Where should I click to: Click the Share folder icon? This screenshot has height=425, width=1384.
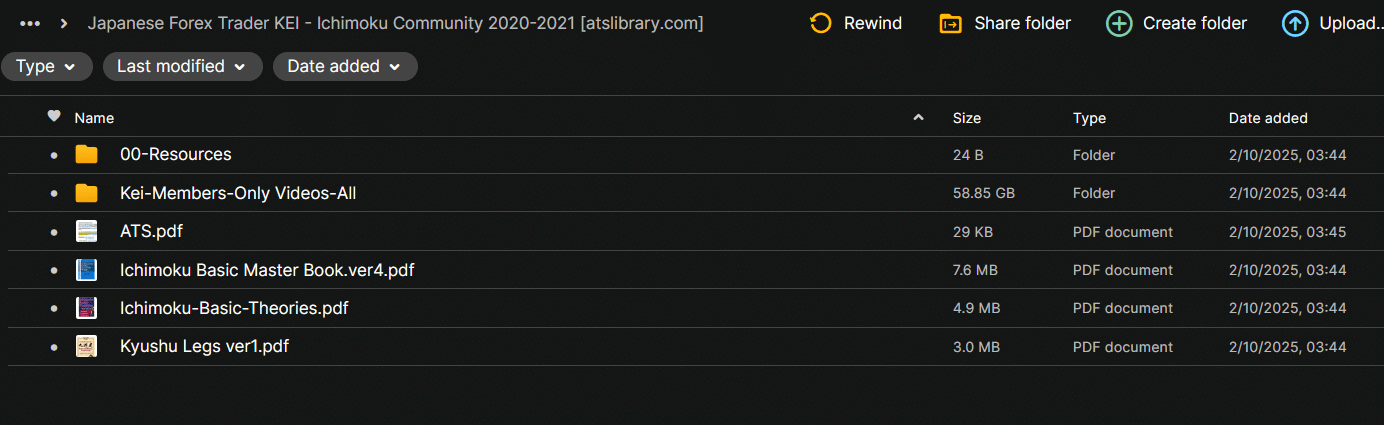coord(951,23)
